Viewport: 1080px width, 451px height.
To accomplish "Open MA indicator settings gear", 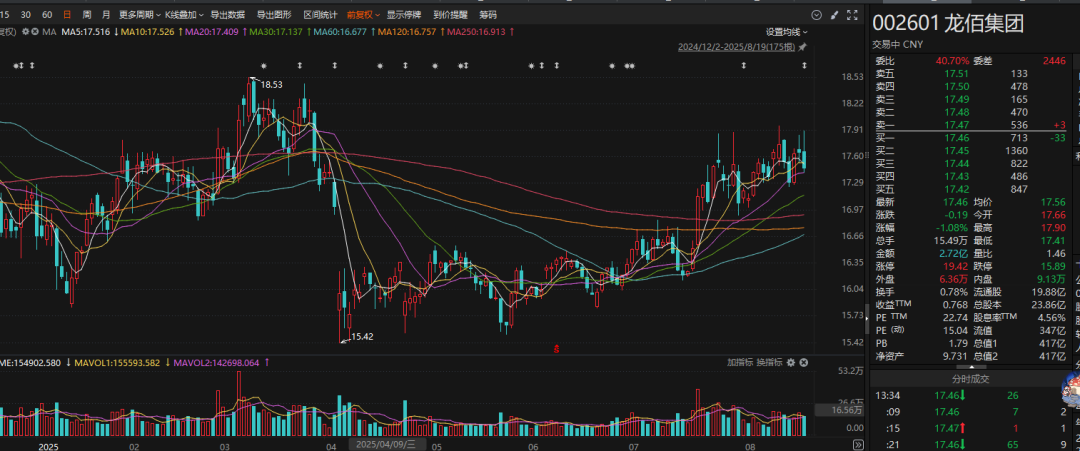I will 25,31.
